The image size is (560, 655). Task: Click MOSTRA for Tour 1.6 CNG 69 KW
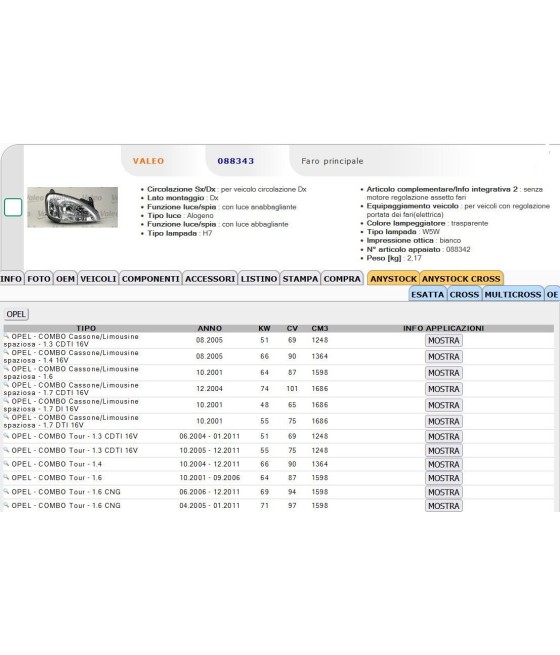pos(443,492)
